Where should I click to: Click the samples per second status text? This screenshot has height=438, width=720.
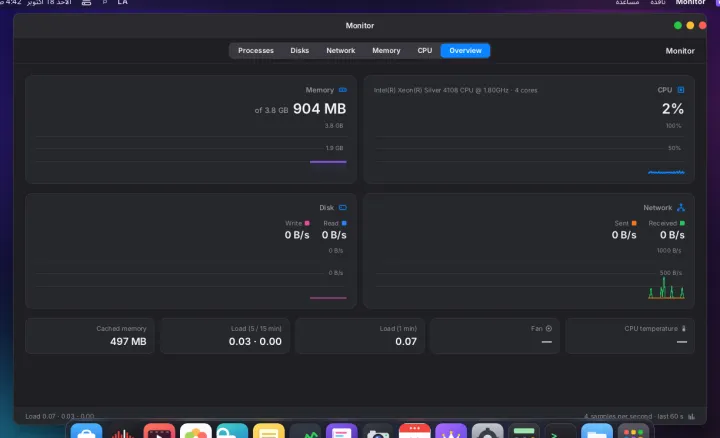(x=633, y=416)
